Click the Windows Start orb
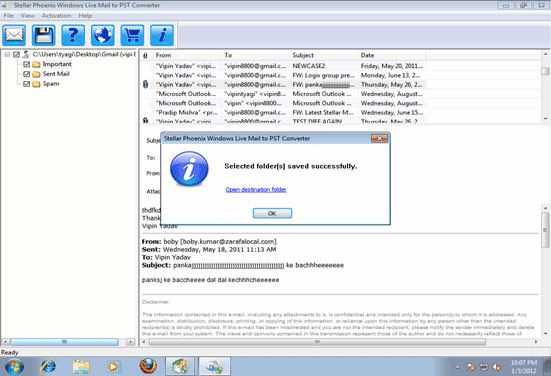551x376 pixels. coord(14,367)
